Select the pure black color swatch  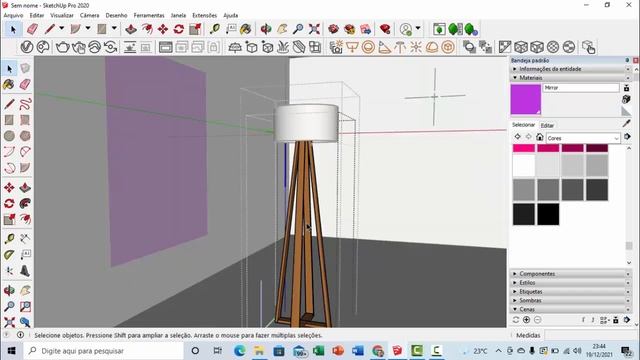click(548, 214)
